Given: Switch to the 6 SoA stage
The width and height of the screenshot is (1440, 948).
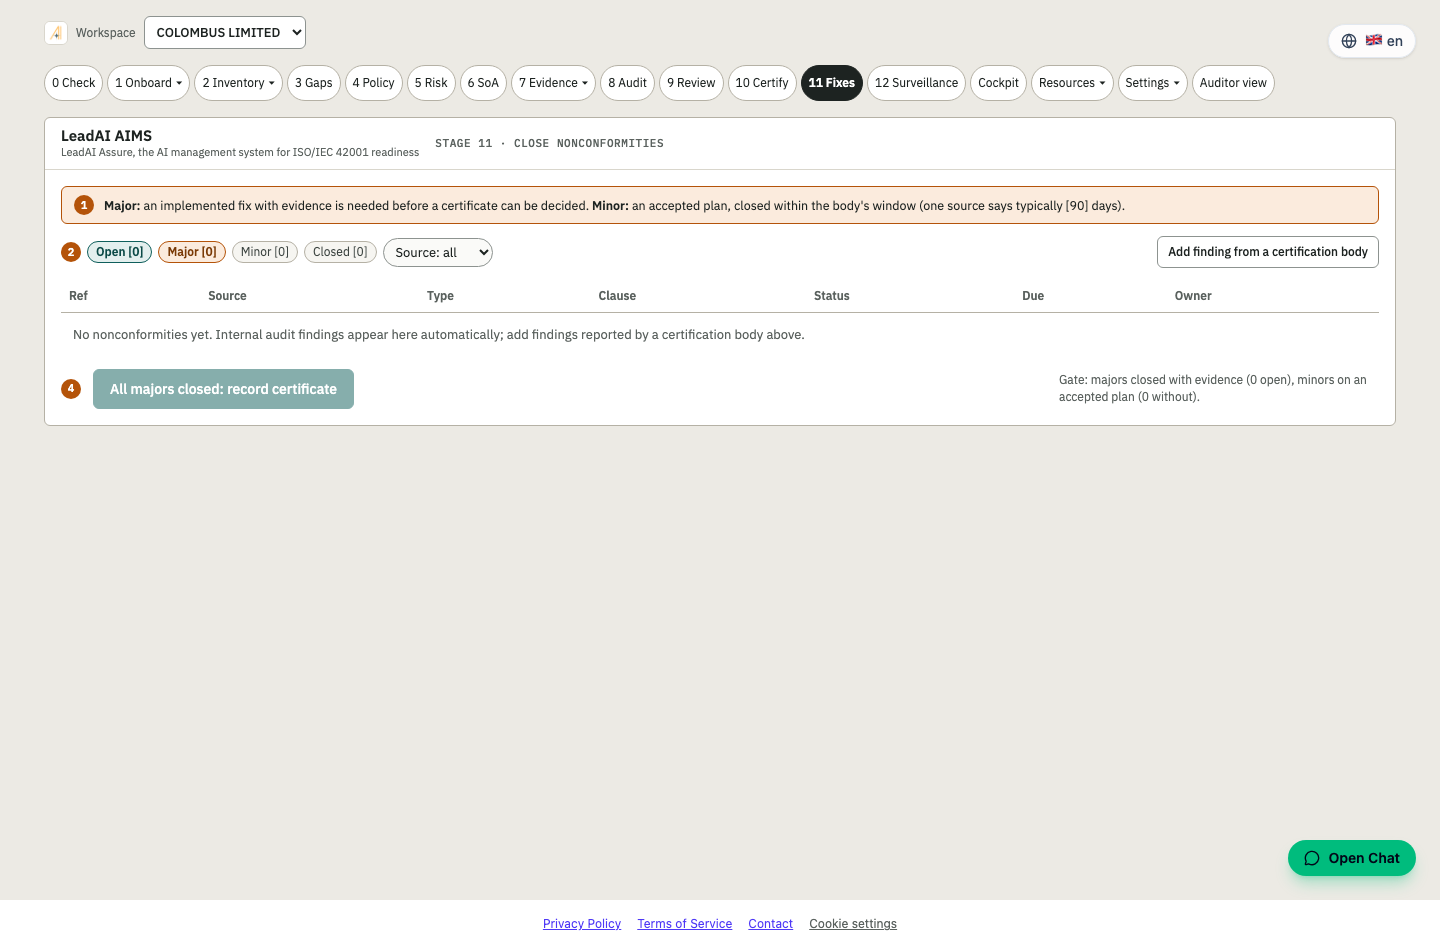Looking at the screenshot, I should tap(483, 83).
